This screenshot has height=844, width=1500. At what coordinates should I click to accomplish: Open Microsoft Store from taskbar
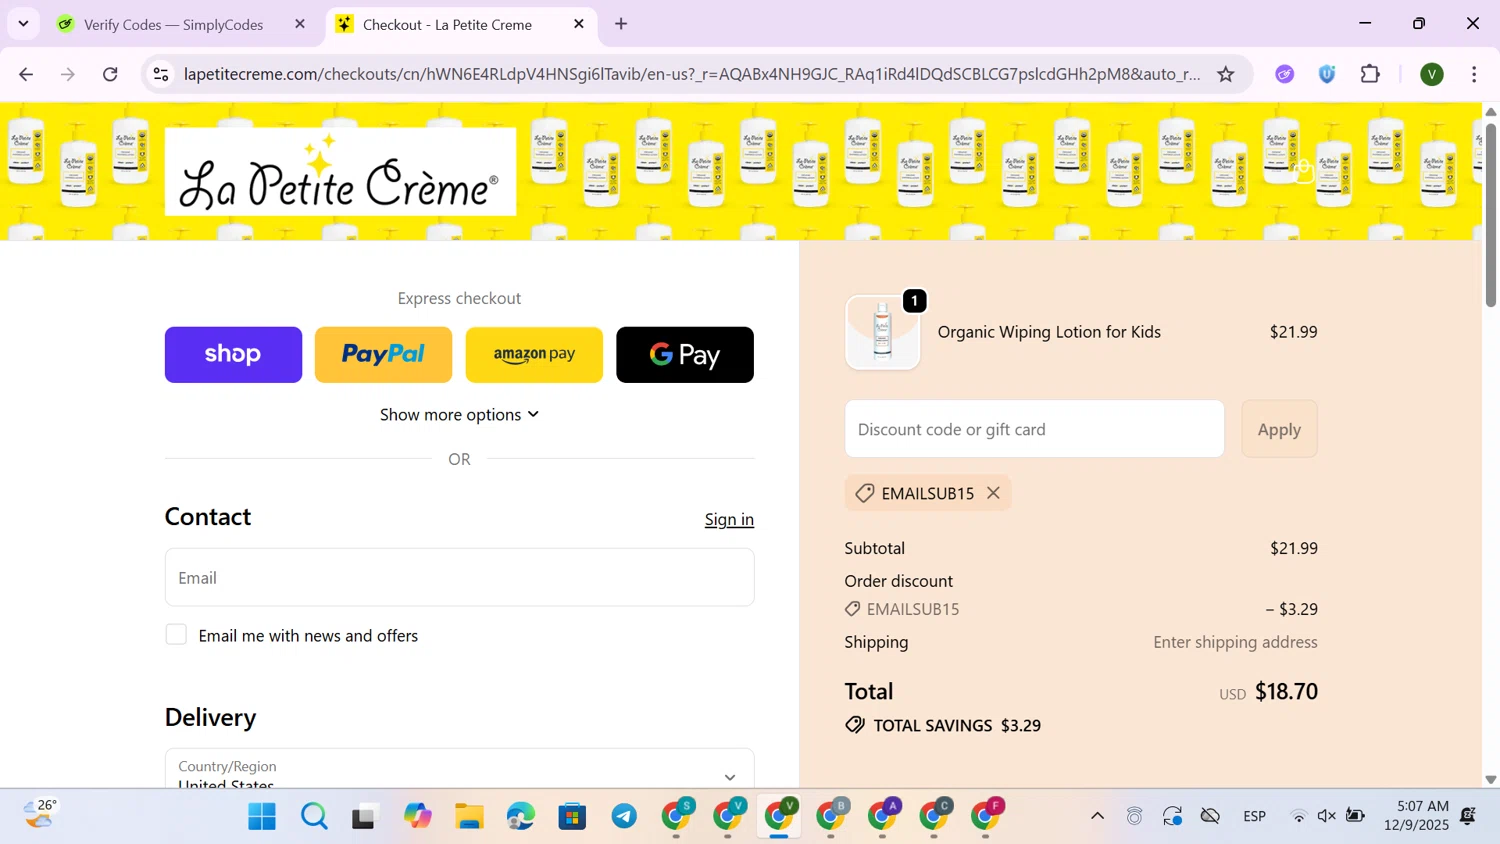(x=572, y=817)
